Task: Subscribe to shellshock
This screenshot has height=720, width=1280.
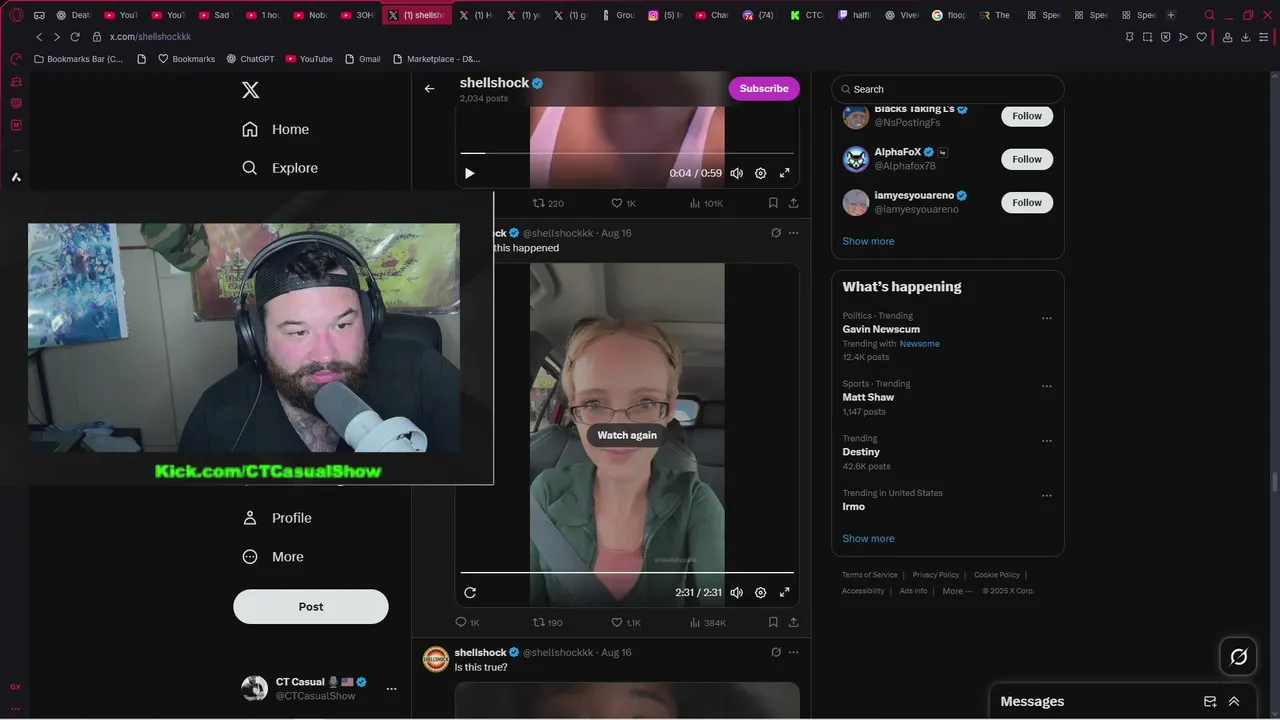Action: pos(764,88)
